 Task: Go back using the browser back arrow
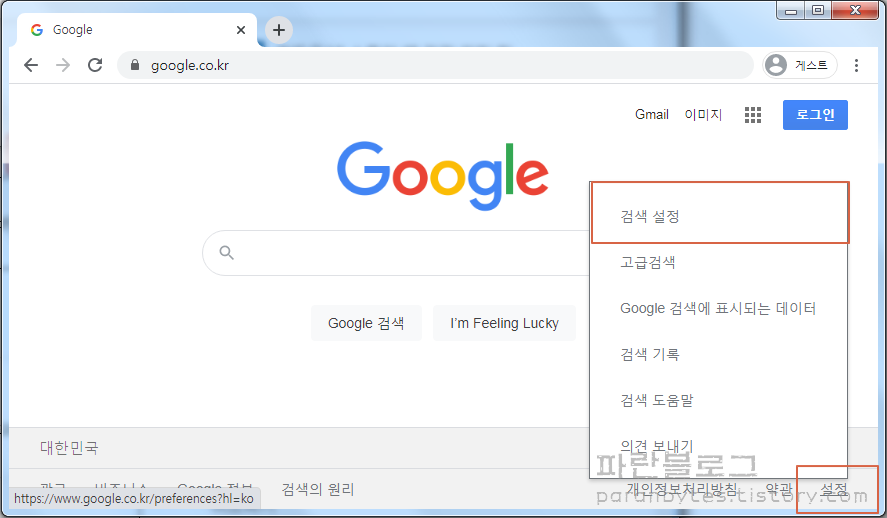tap(31, 66)
